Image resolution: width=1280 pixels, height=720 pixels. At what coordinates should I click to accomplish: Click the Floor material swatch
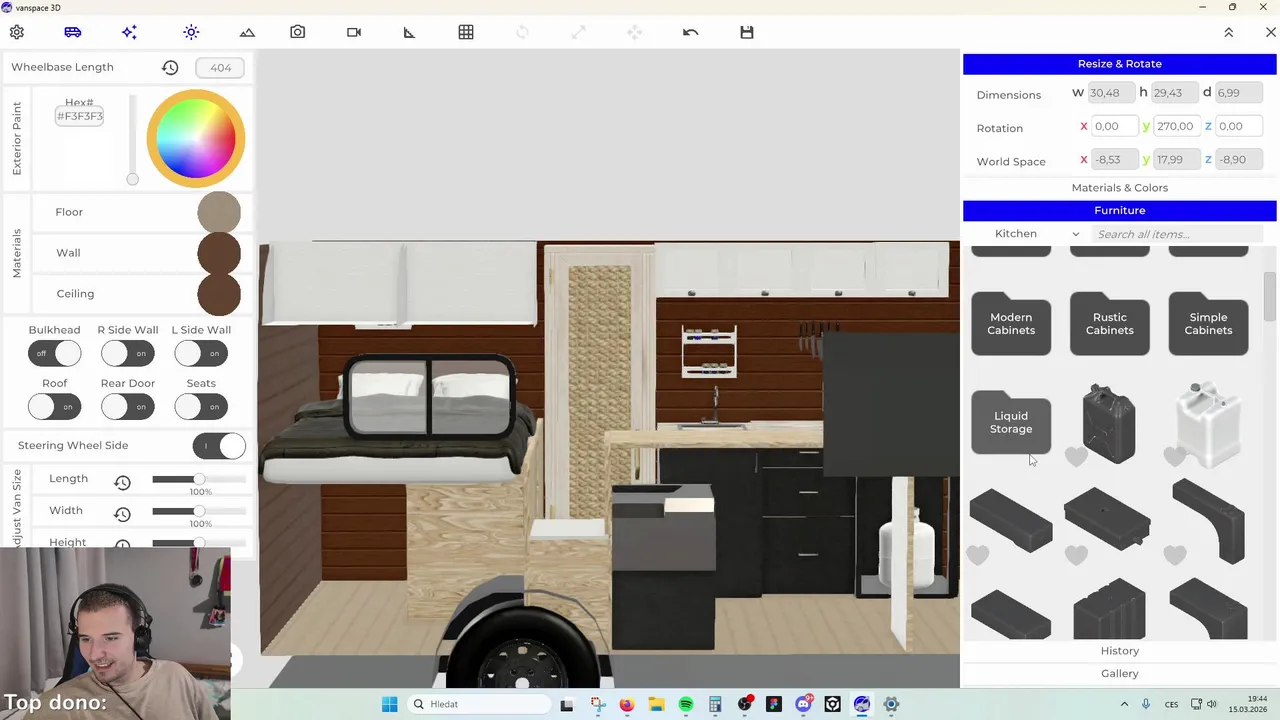(x=219, y=212)
